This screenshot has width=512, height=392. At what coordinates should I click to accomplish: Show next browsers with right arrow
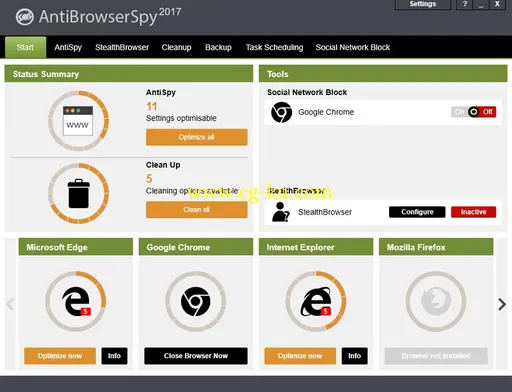click(502, 304)
